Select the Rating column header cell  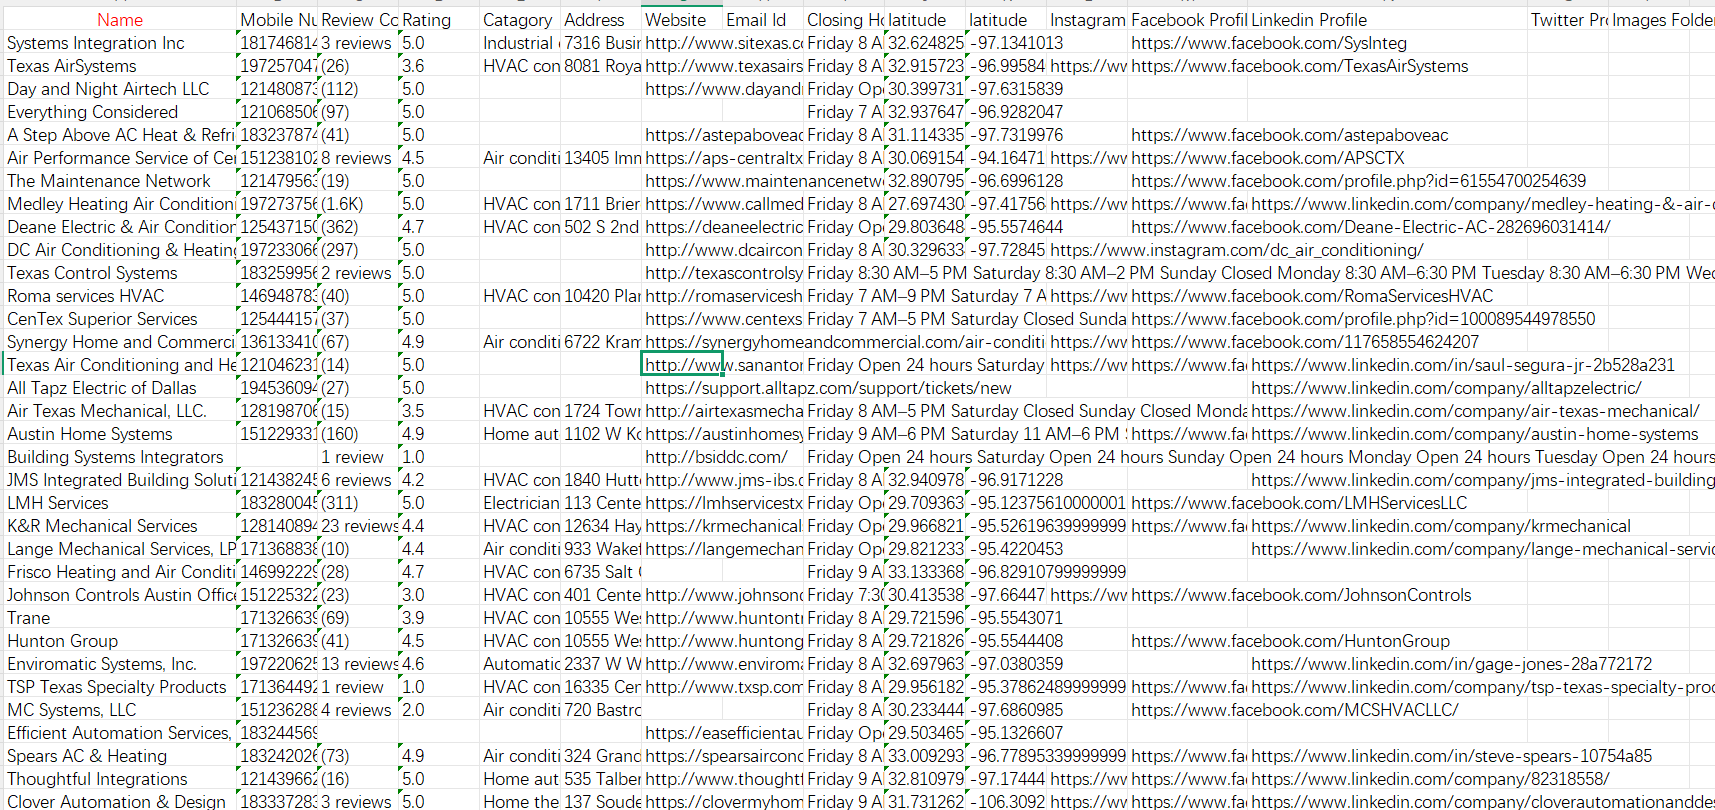[x=427, y=20]
